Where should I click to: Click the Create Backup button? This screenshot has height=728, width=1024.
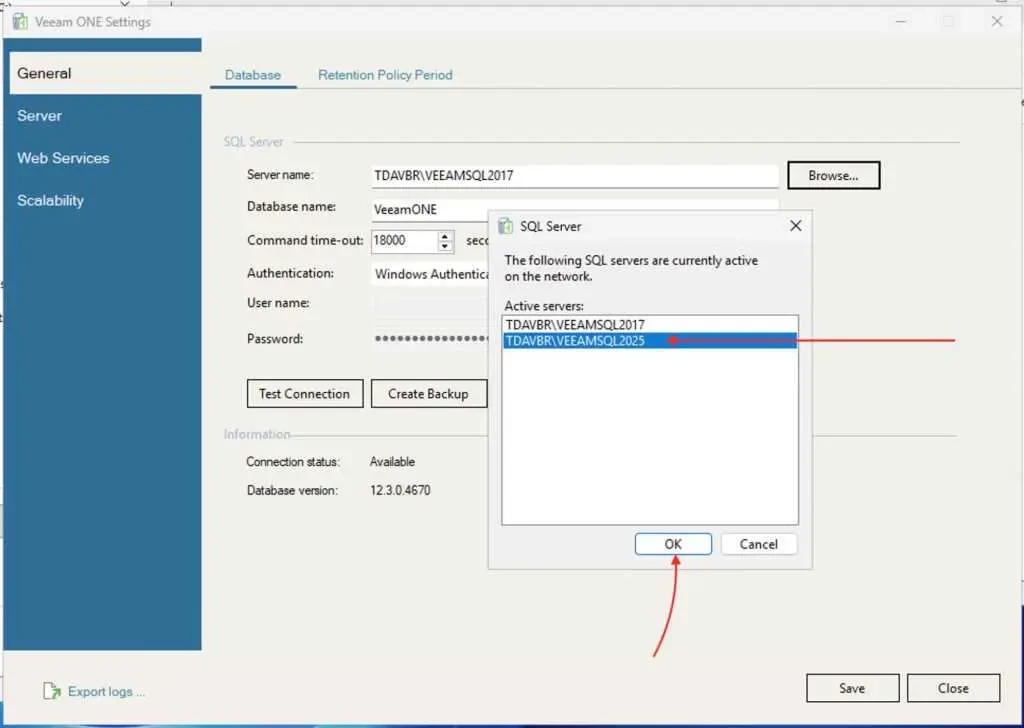pyautogui.click(x=428, y=394)
